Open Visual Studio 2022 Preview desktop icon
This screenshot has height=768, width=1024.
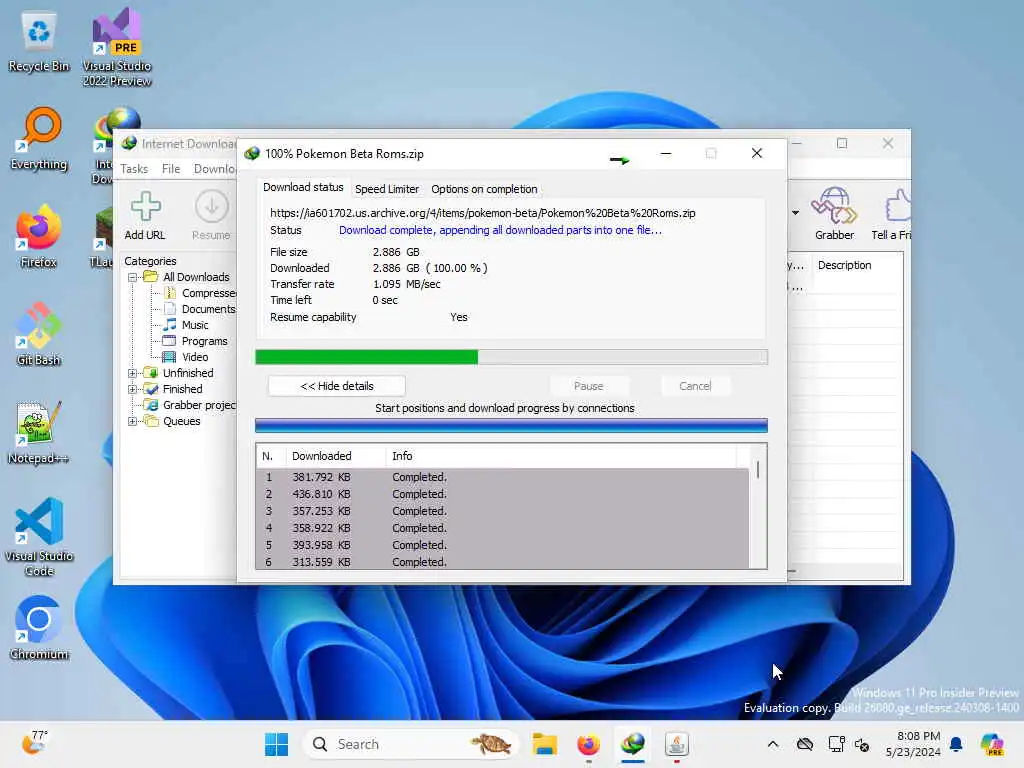pos(117,47)
